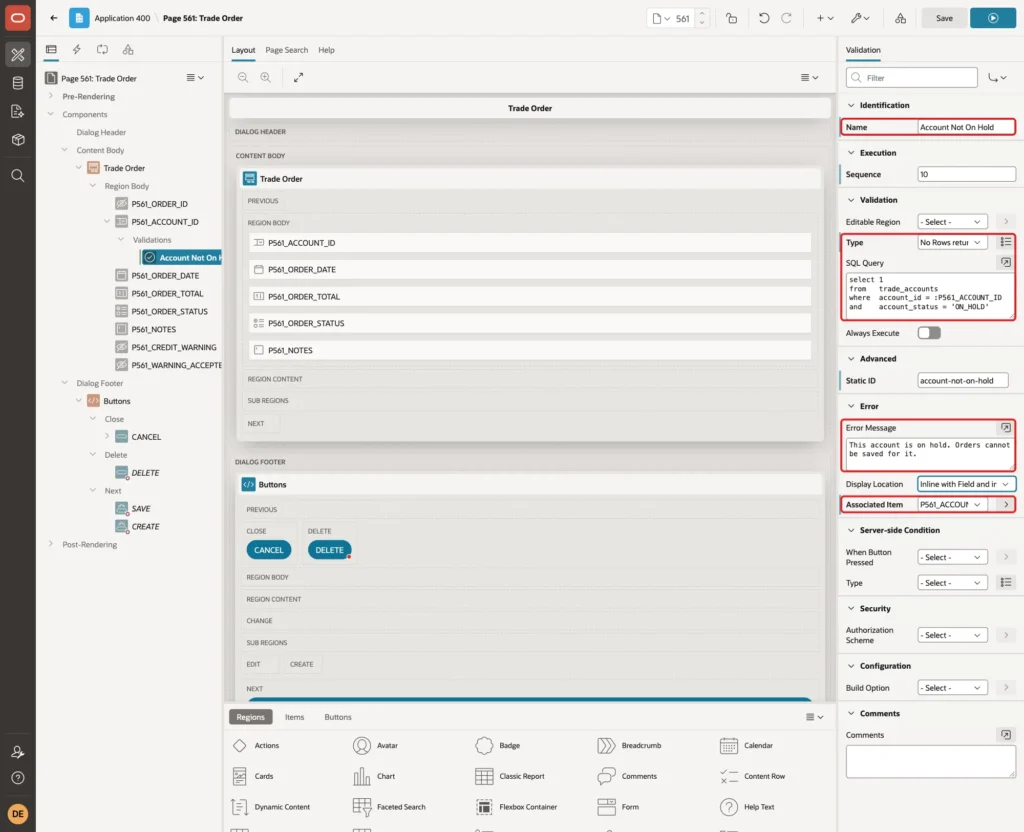Open When Button Pressed dropdown
Image resolution: width=1024 pixels, height=832 pixels.
(952, 557)
